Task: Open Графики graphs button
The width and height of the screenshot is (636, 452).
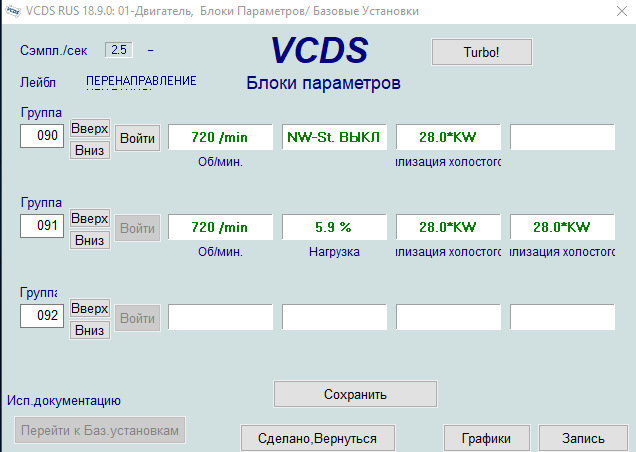Action: 486,438
